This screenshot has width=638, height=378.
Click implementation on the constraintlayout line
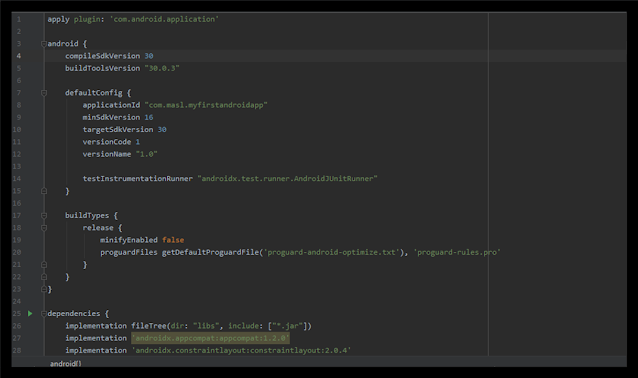96,350
